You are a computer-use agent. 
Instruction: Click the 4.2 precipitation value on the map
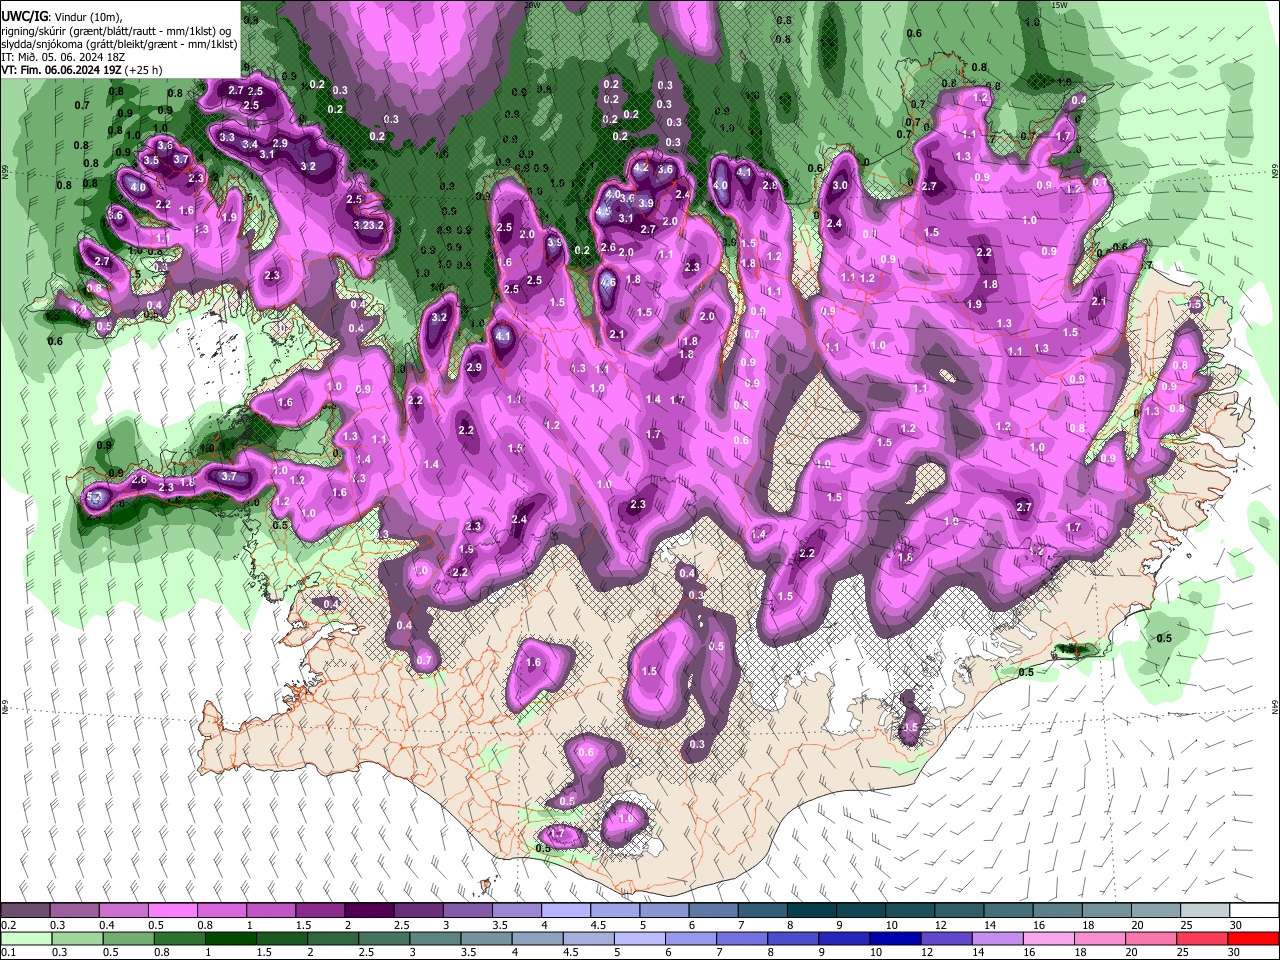[642, 167]
